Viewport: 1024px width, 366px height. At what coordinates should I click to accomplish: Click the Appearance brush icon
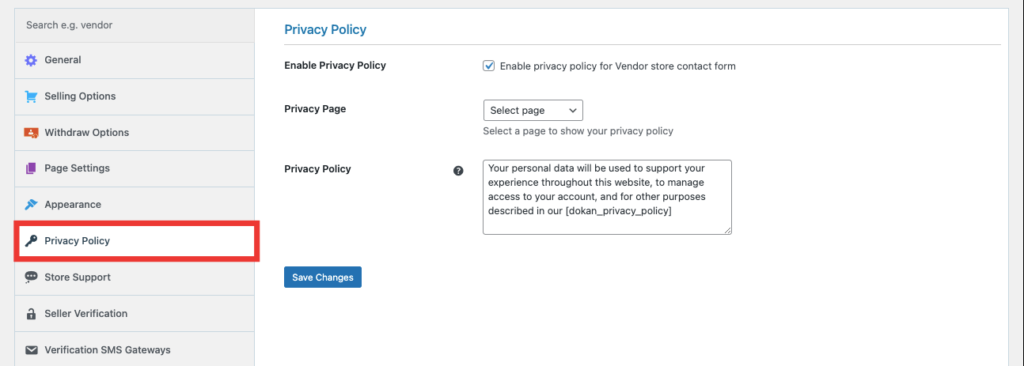point(31,205)
